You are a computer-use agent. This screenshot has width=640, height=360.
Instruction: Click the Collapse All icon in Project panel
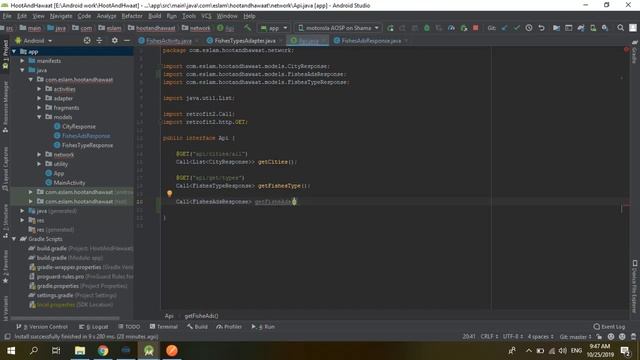pyautogui.click(x=99, y=40)
